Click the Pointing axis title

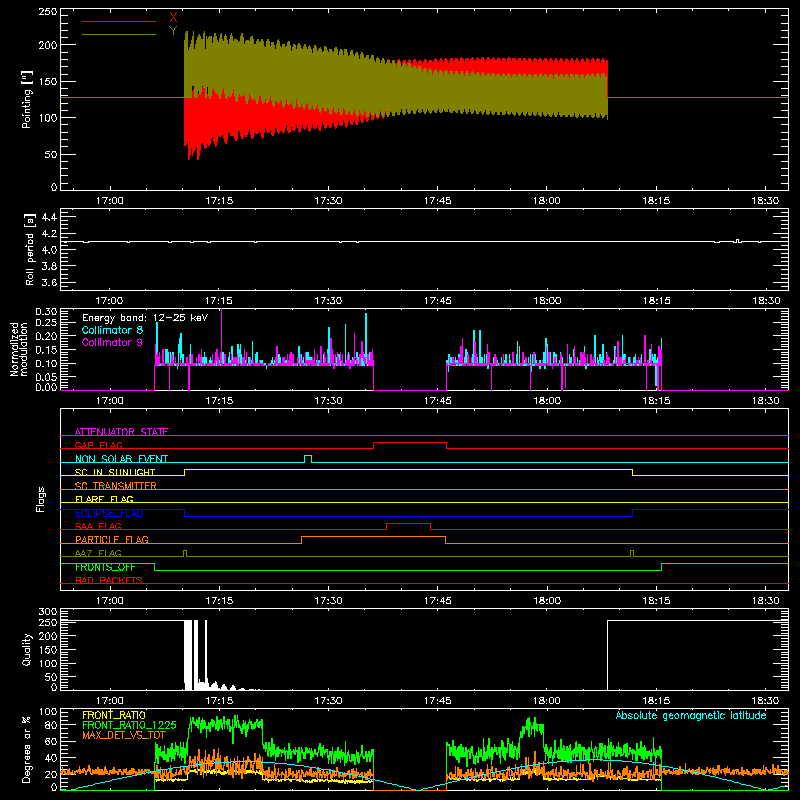27,99
